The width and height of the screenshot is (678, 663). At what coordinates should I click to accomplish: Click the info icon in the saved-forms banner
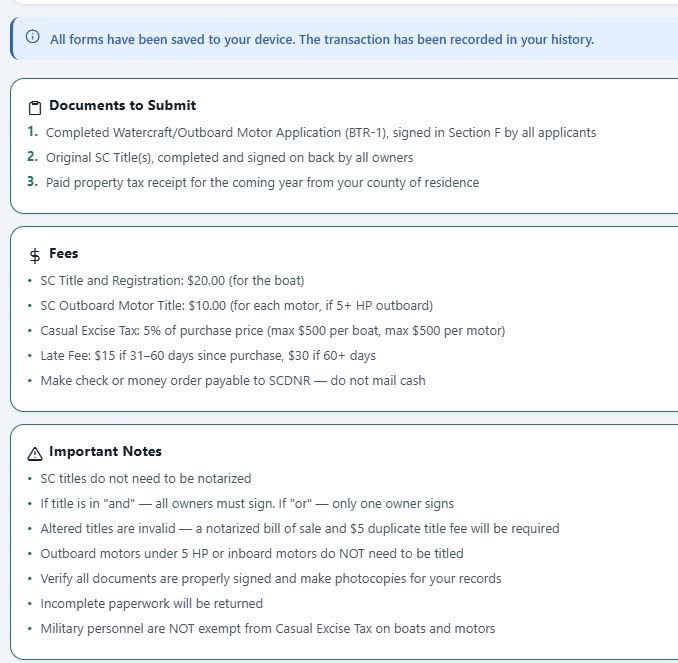tap(33, 38)
